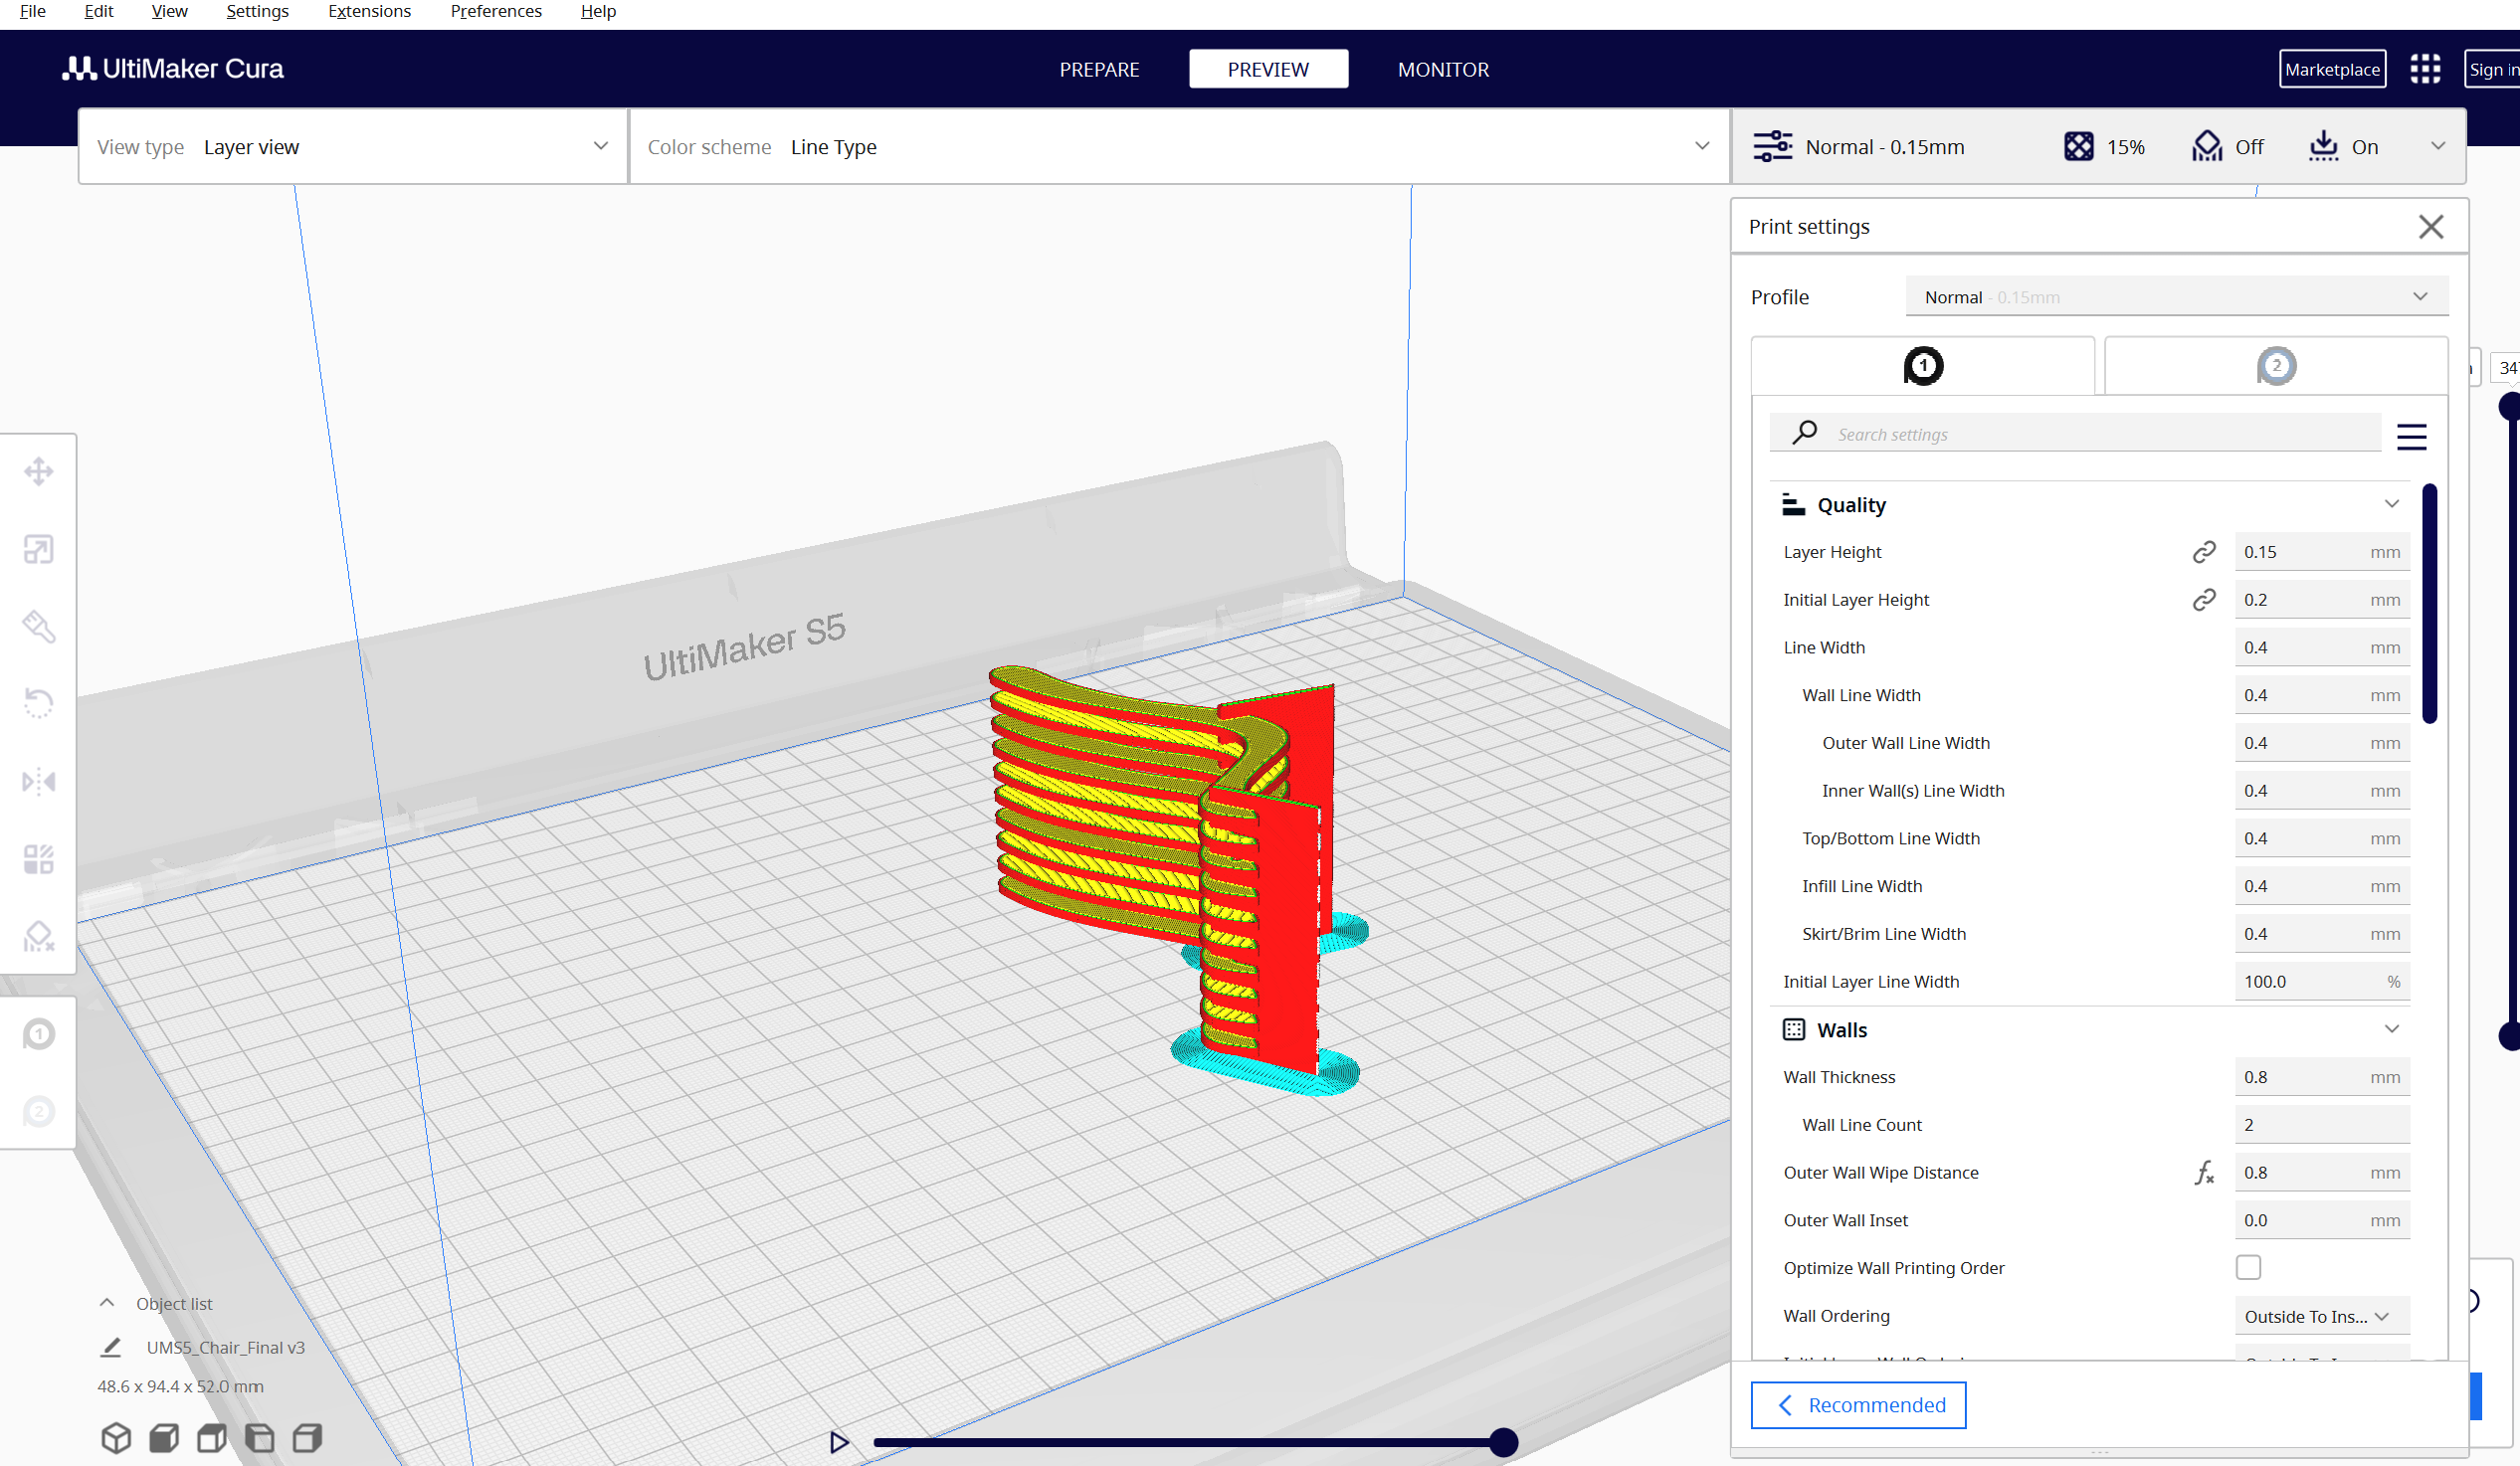Select the Move tool in left toolbar
2520x1466 pixels.
pyautogui.click(x=39, y=471)
